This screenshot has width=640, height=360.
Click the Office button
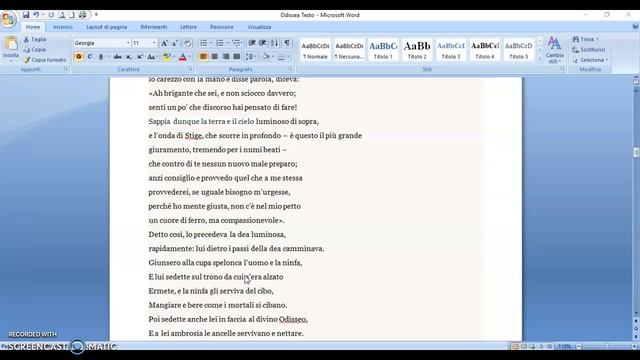point(8,19)
